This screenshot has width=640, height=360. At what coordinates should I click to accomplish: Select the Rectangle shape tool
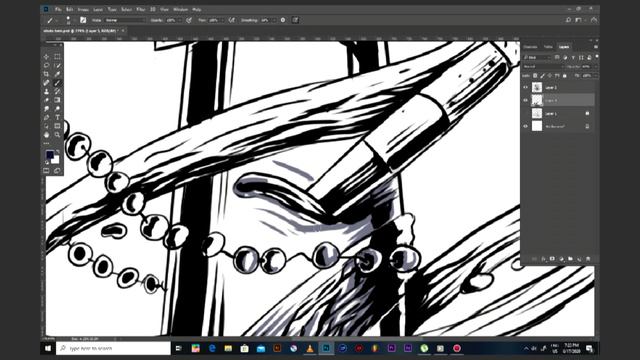click(57, 126)
